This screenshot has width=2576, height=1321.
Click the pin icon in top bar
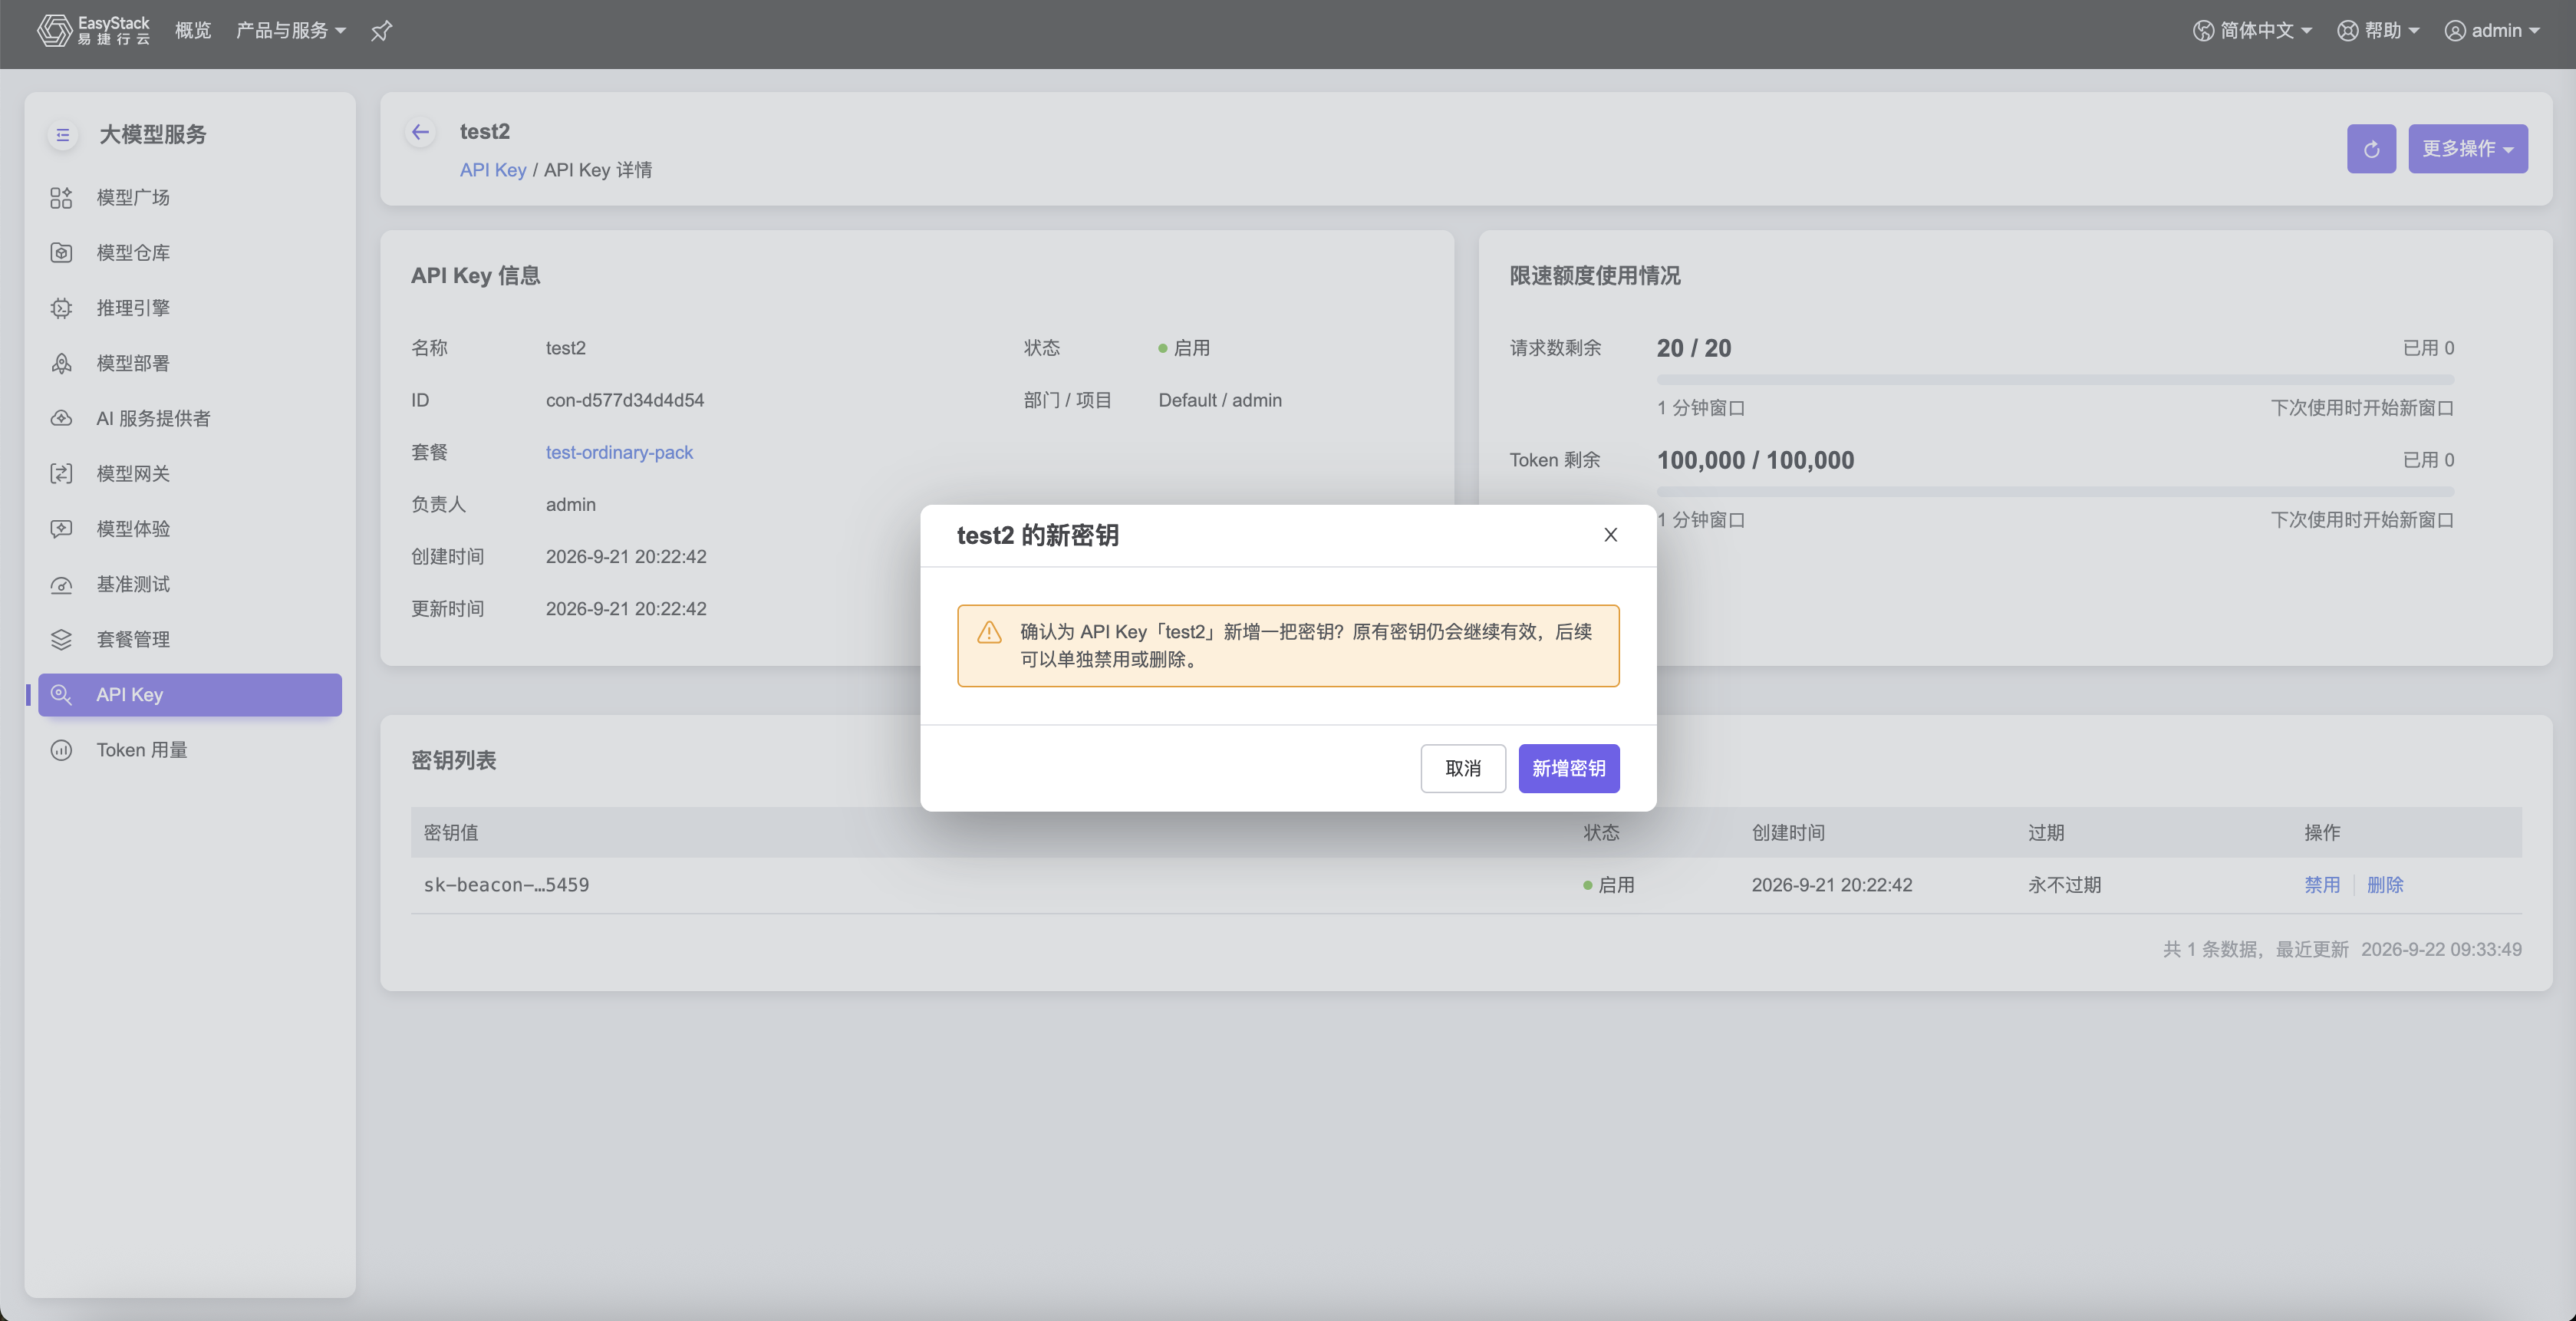tap(381, 31)
